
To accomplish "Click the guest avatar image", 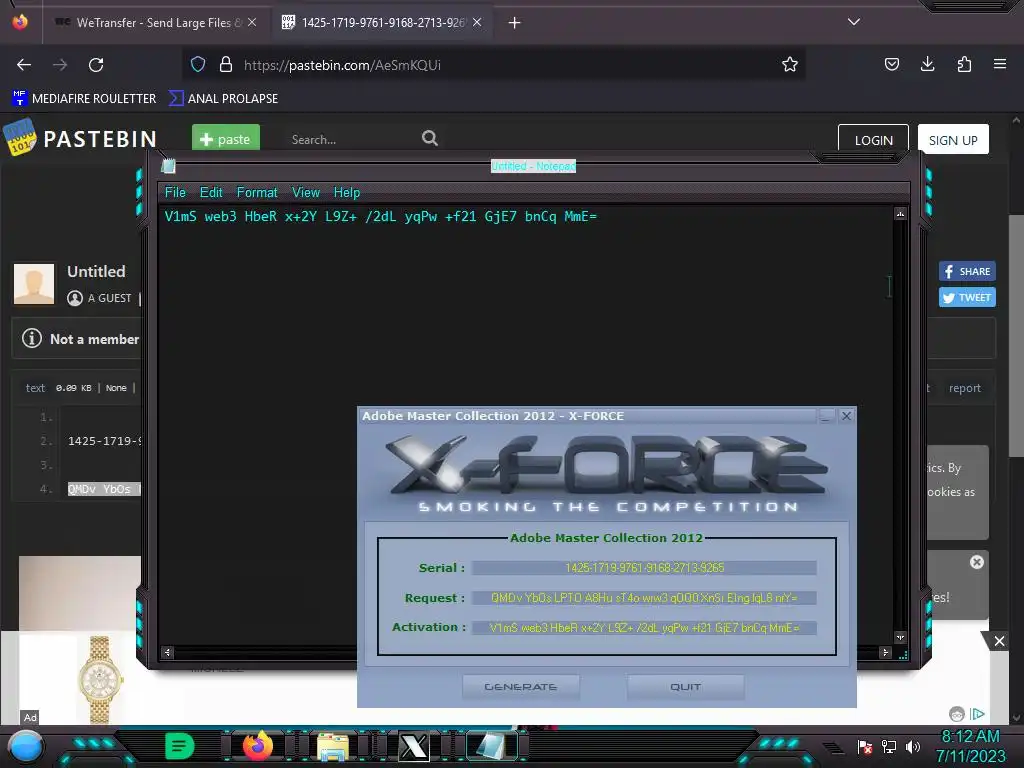I will [x=34, y=283].
